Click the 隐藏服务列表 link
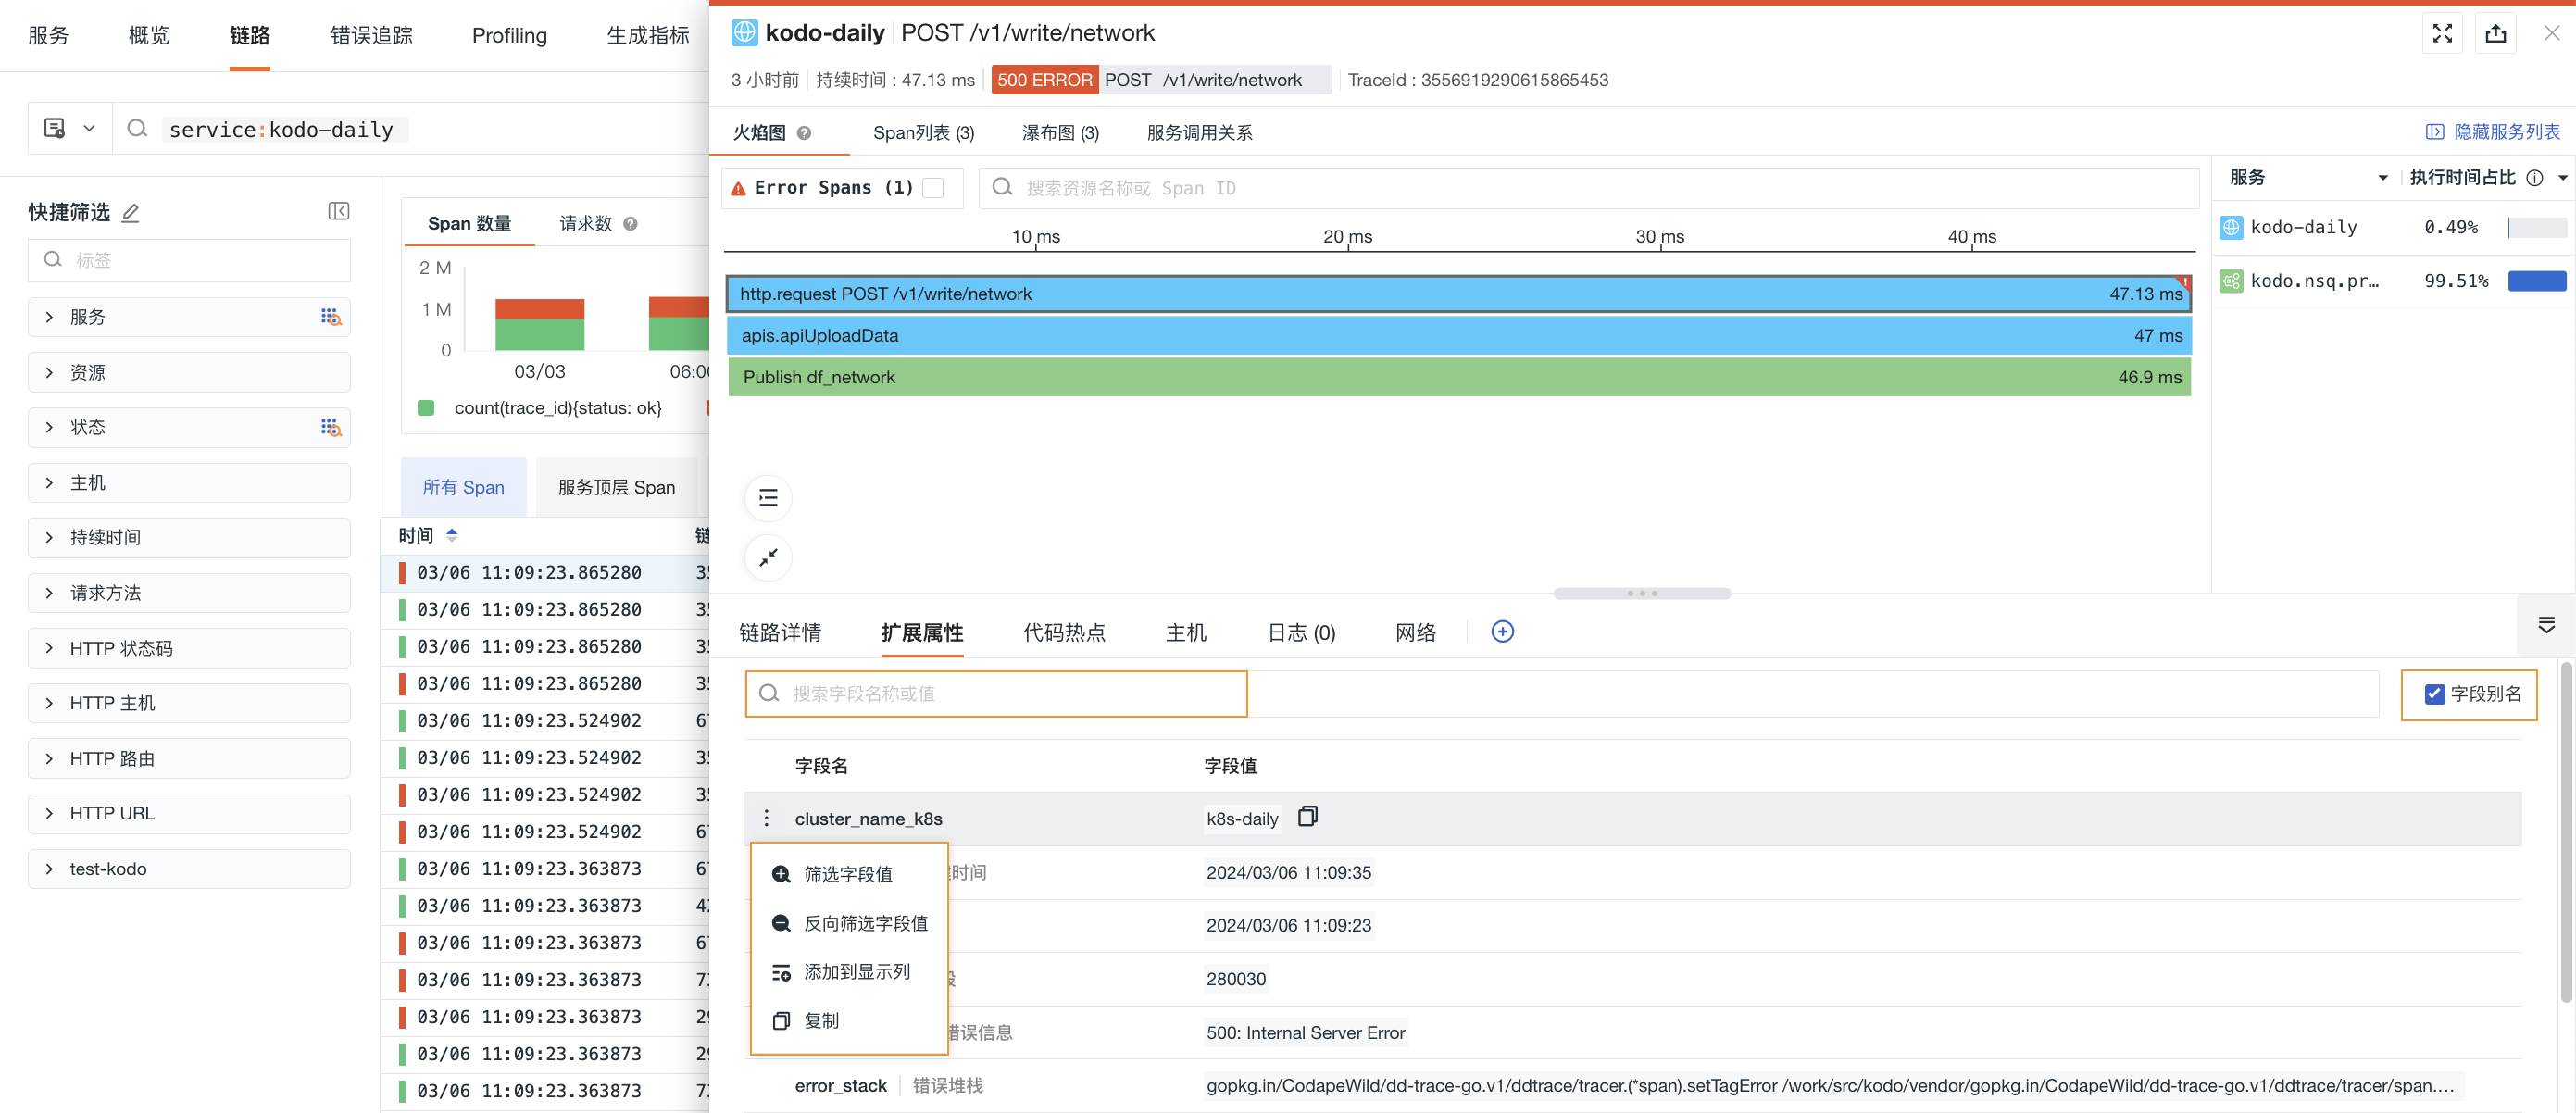 tap(2493, 132)
